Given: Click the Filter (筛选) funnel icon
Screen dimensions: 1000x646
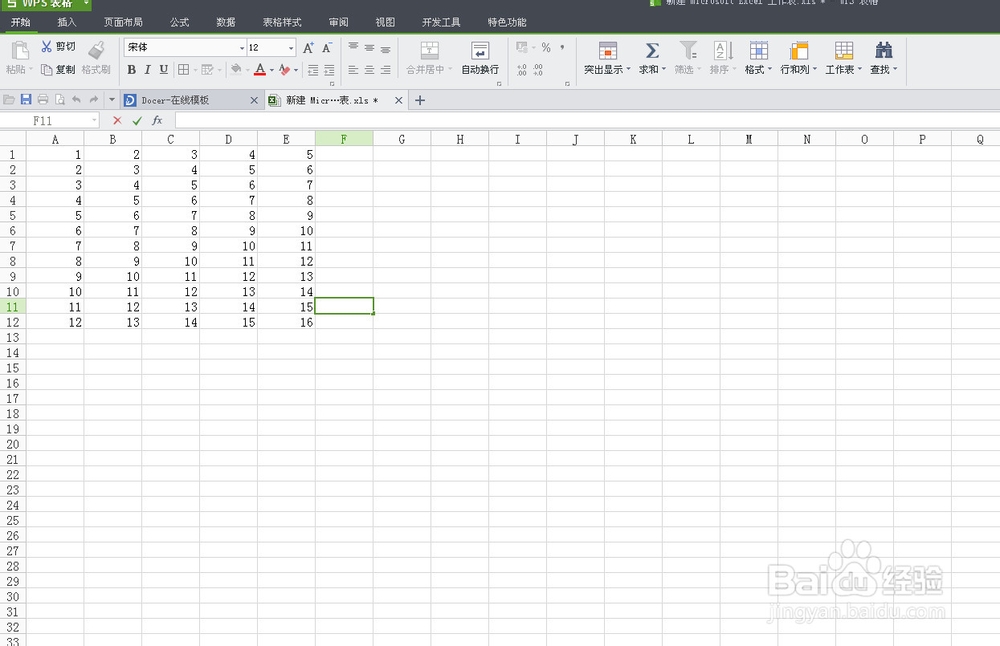Looking at the screenshot, I should 688,51.
